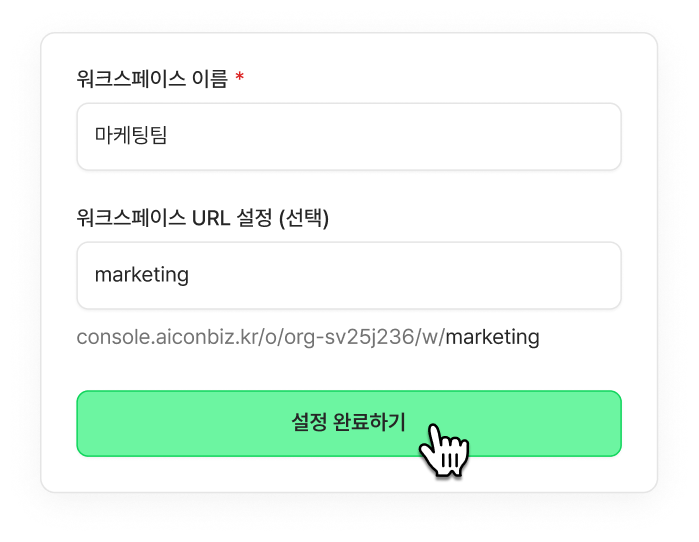Viewport: 699px width, 542px height.
Task: Click the (선택) optional marker in the label
Action: tap(304, 218)
